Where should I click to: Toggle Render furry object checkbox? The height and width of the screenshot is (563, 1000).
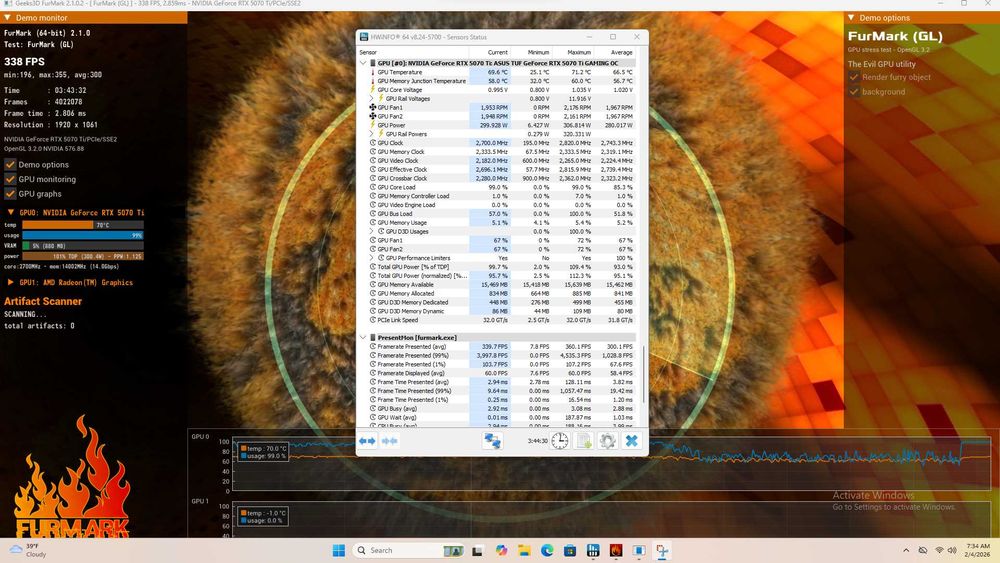854,77
